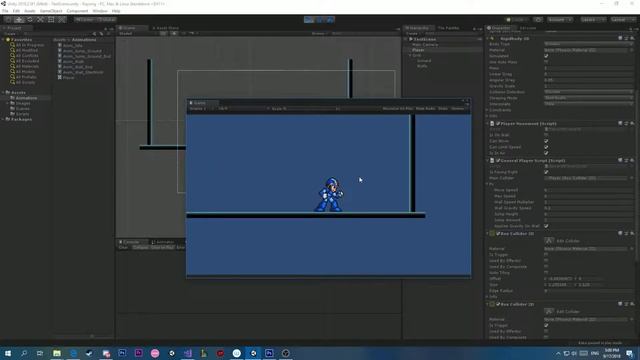This screenshot has width=640, height=360.
Task: Open Rigidbody 2D preset settings icon
Action: pyautogui.click(x=626, y=38)
